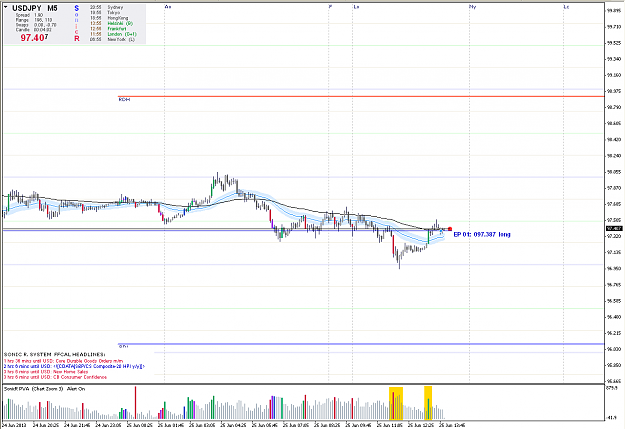Click the red R letter of the SONIC R logo

point(77,38)
